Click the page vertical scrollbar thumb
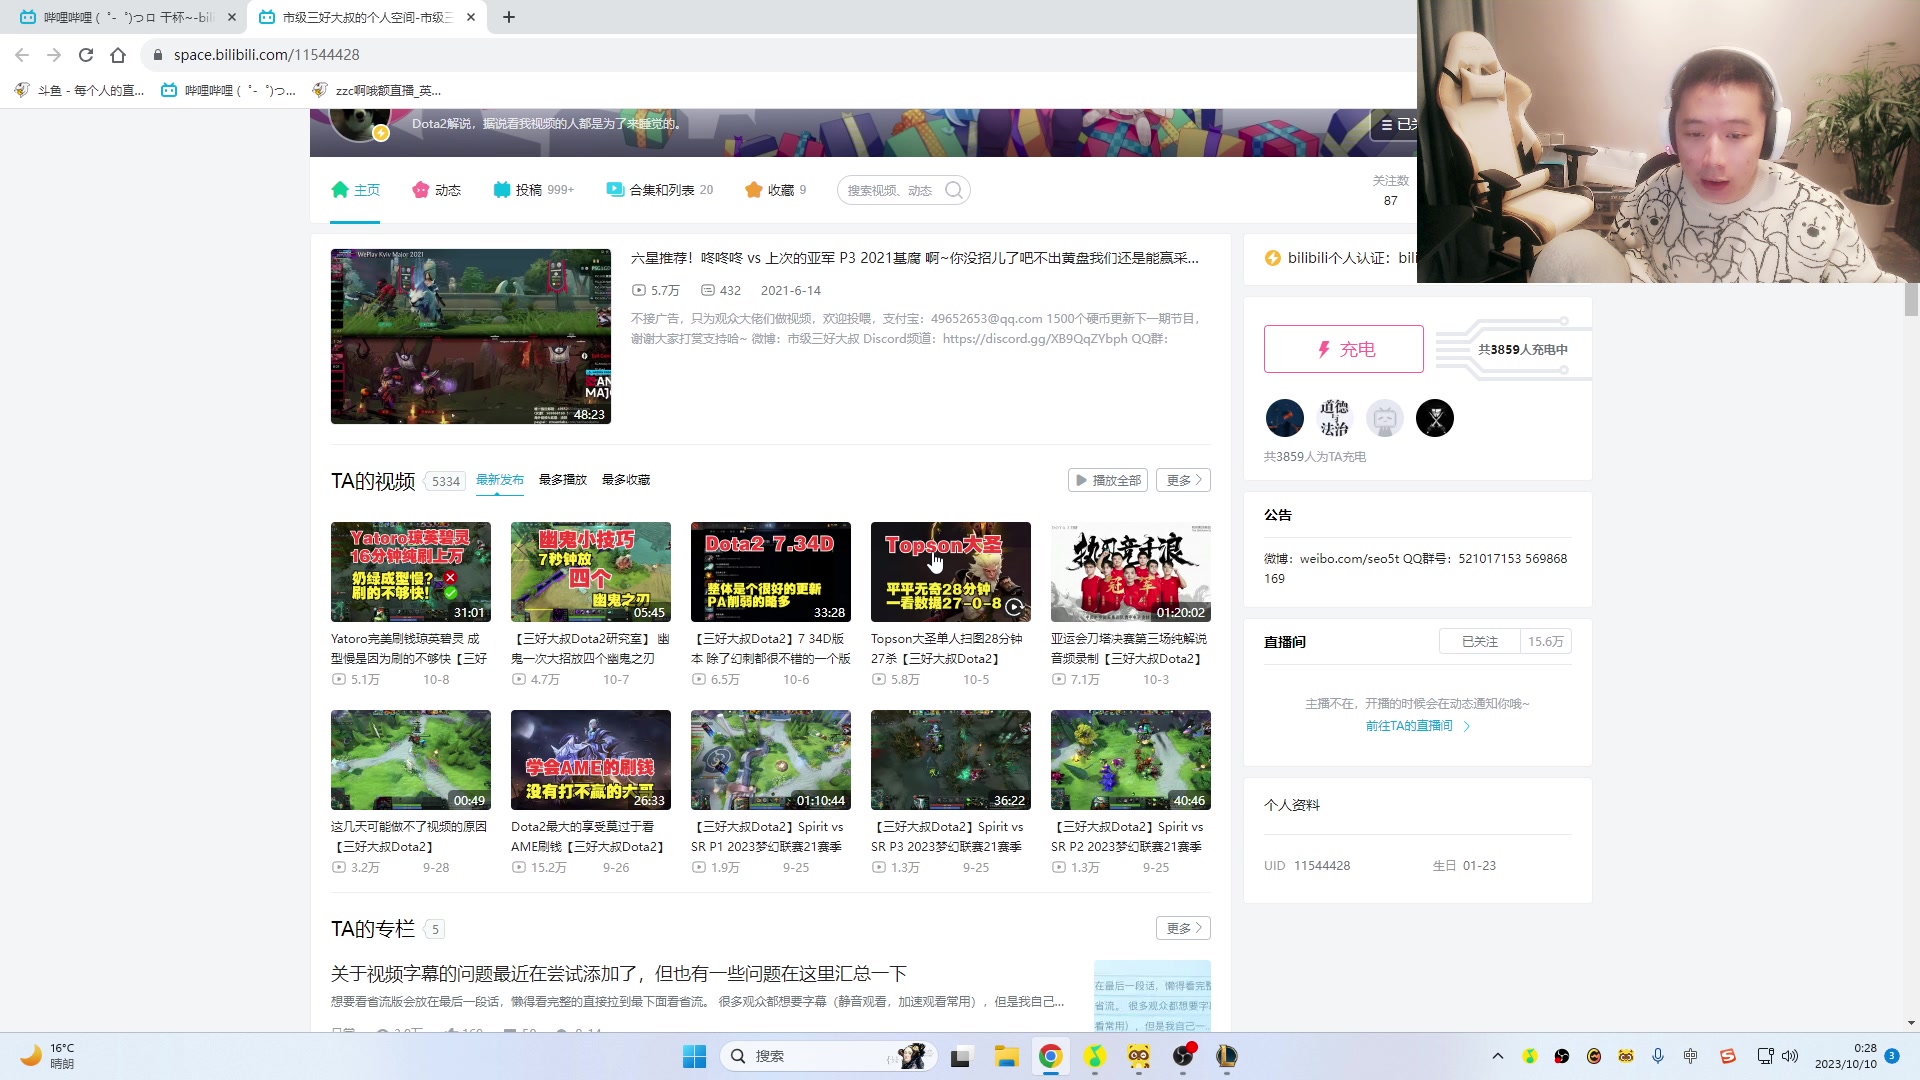The height and width of the screenshot is (1080, 1920). [1911, 300]
